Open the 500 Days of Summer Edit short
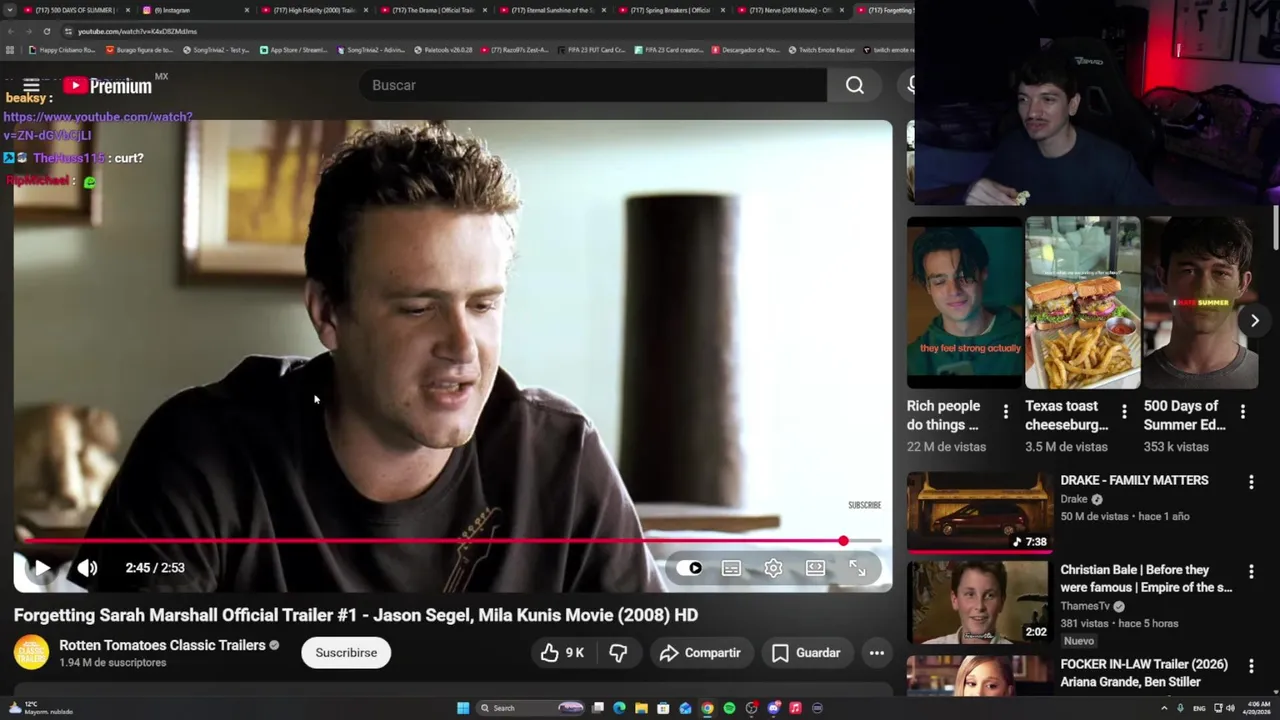This screenshot has height=720, width=1280. pos(1201,302)
